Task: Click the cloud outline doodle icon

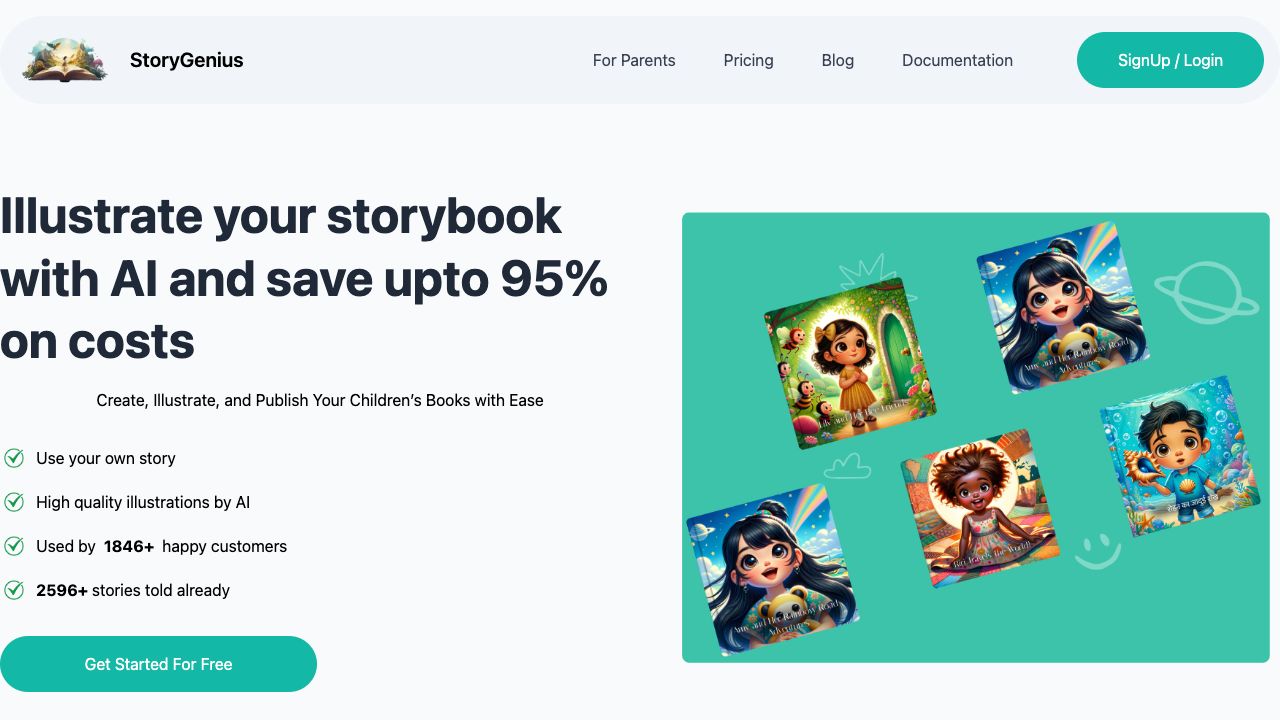Action: pyautogui.click(x=846, y=465)
